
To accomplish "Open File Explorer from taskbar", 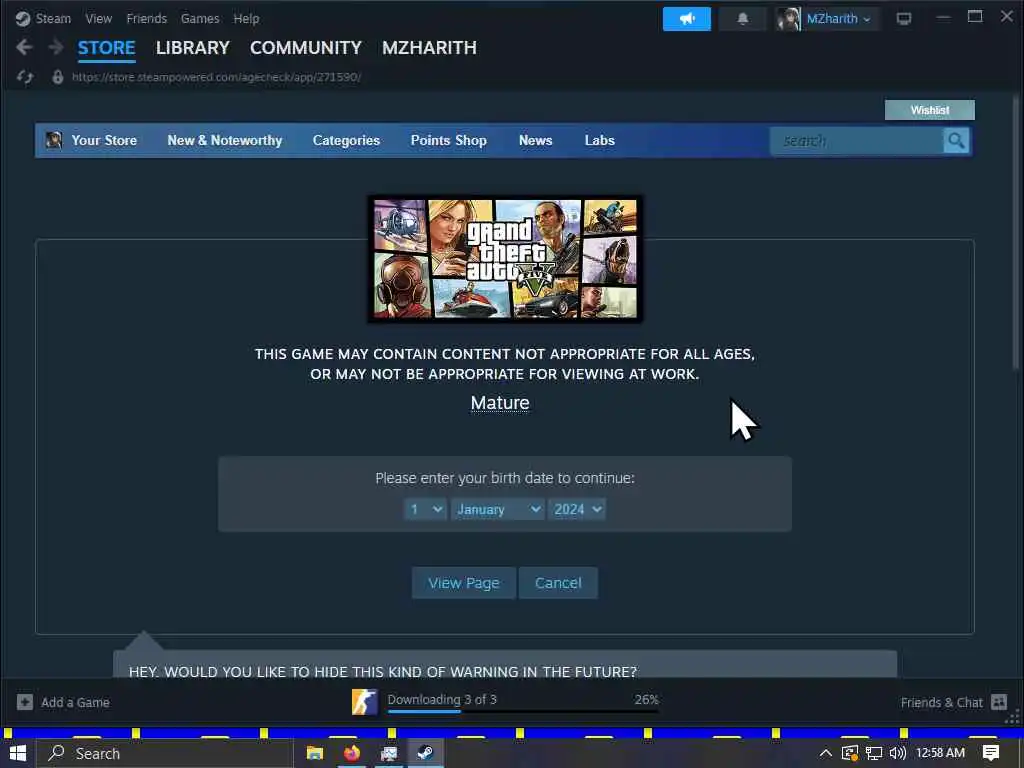I will (x=315, y=753).
